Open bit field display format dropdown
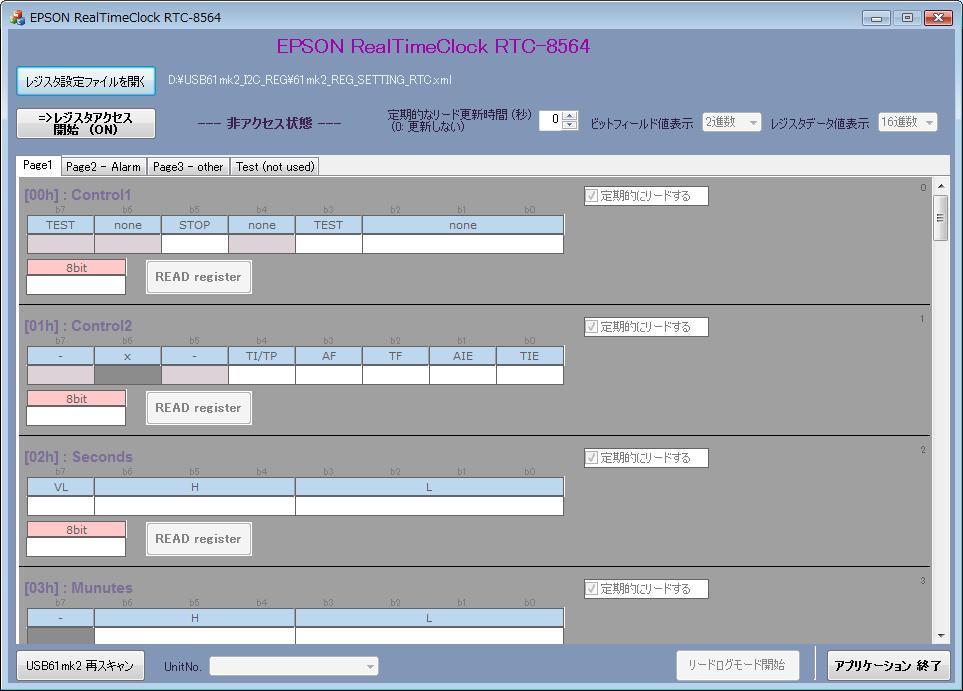Image resolution: width=963 pixels, height=691 pixels. point(731,122)
